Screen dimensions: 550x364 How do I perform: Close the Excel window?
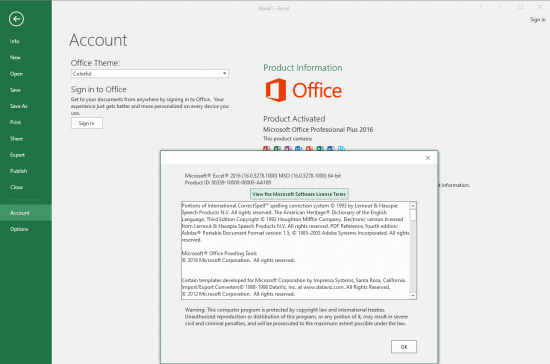[540, 7]
